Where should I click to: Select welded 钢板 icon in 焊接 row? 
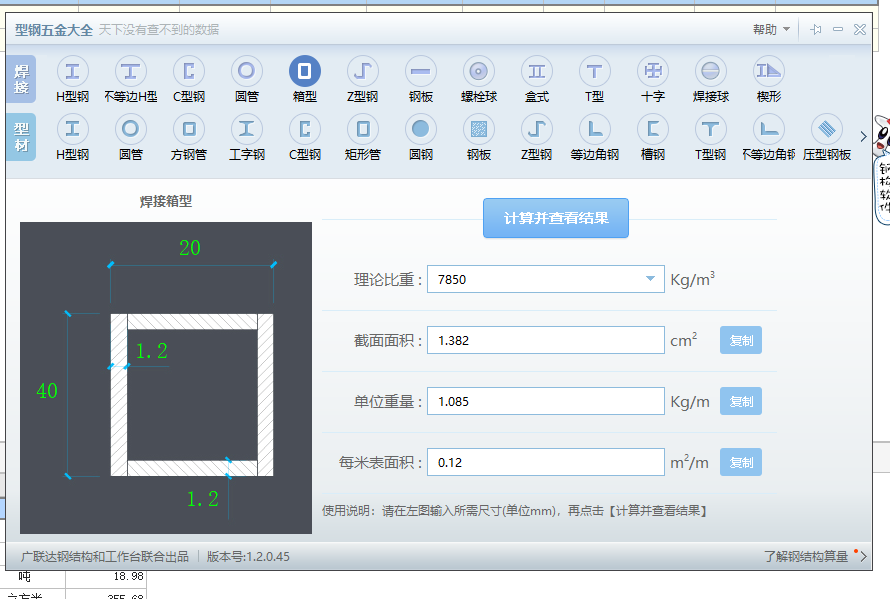pos(421,71)
